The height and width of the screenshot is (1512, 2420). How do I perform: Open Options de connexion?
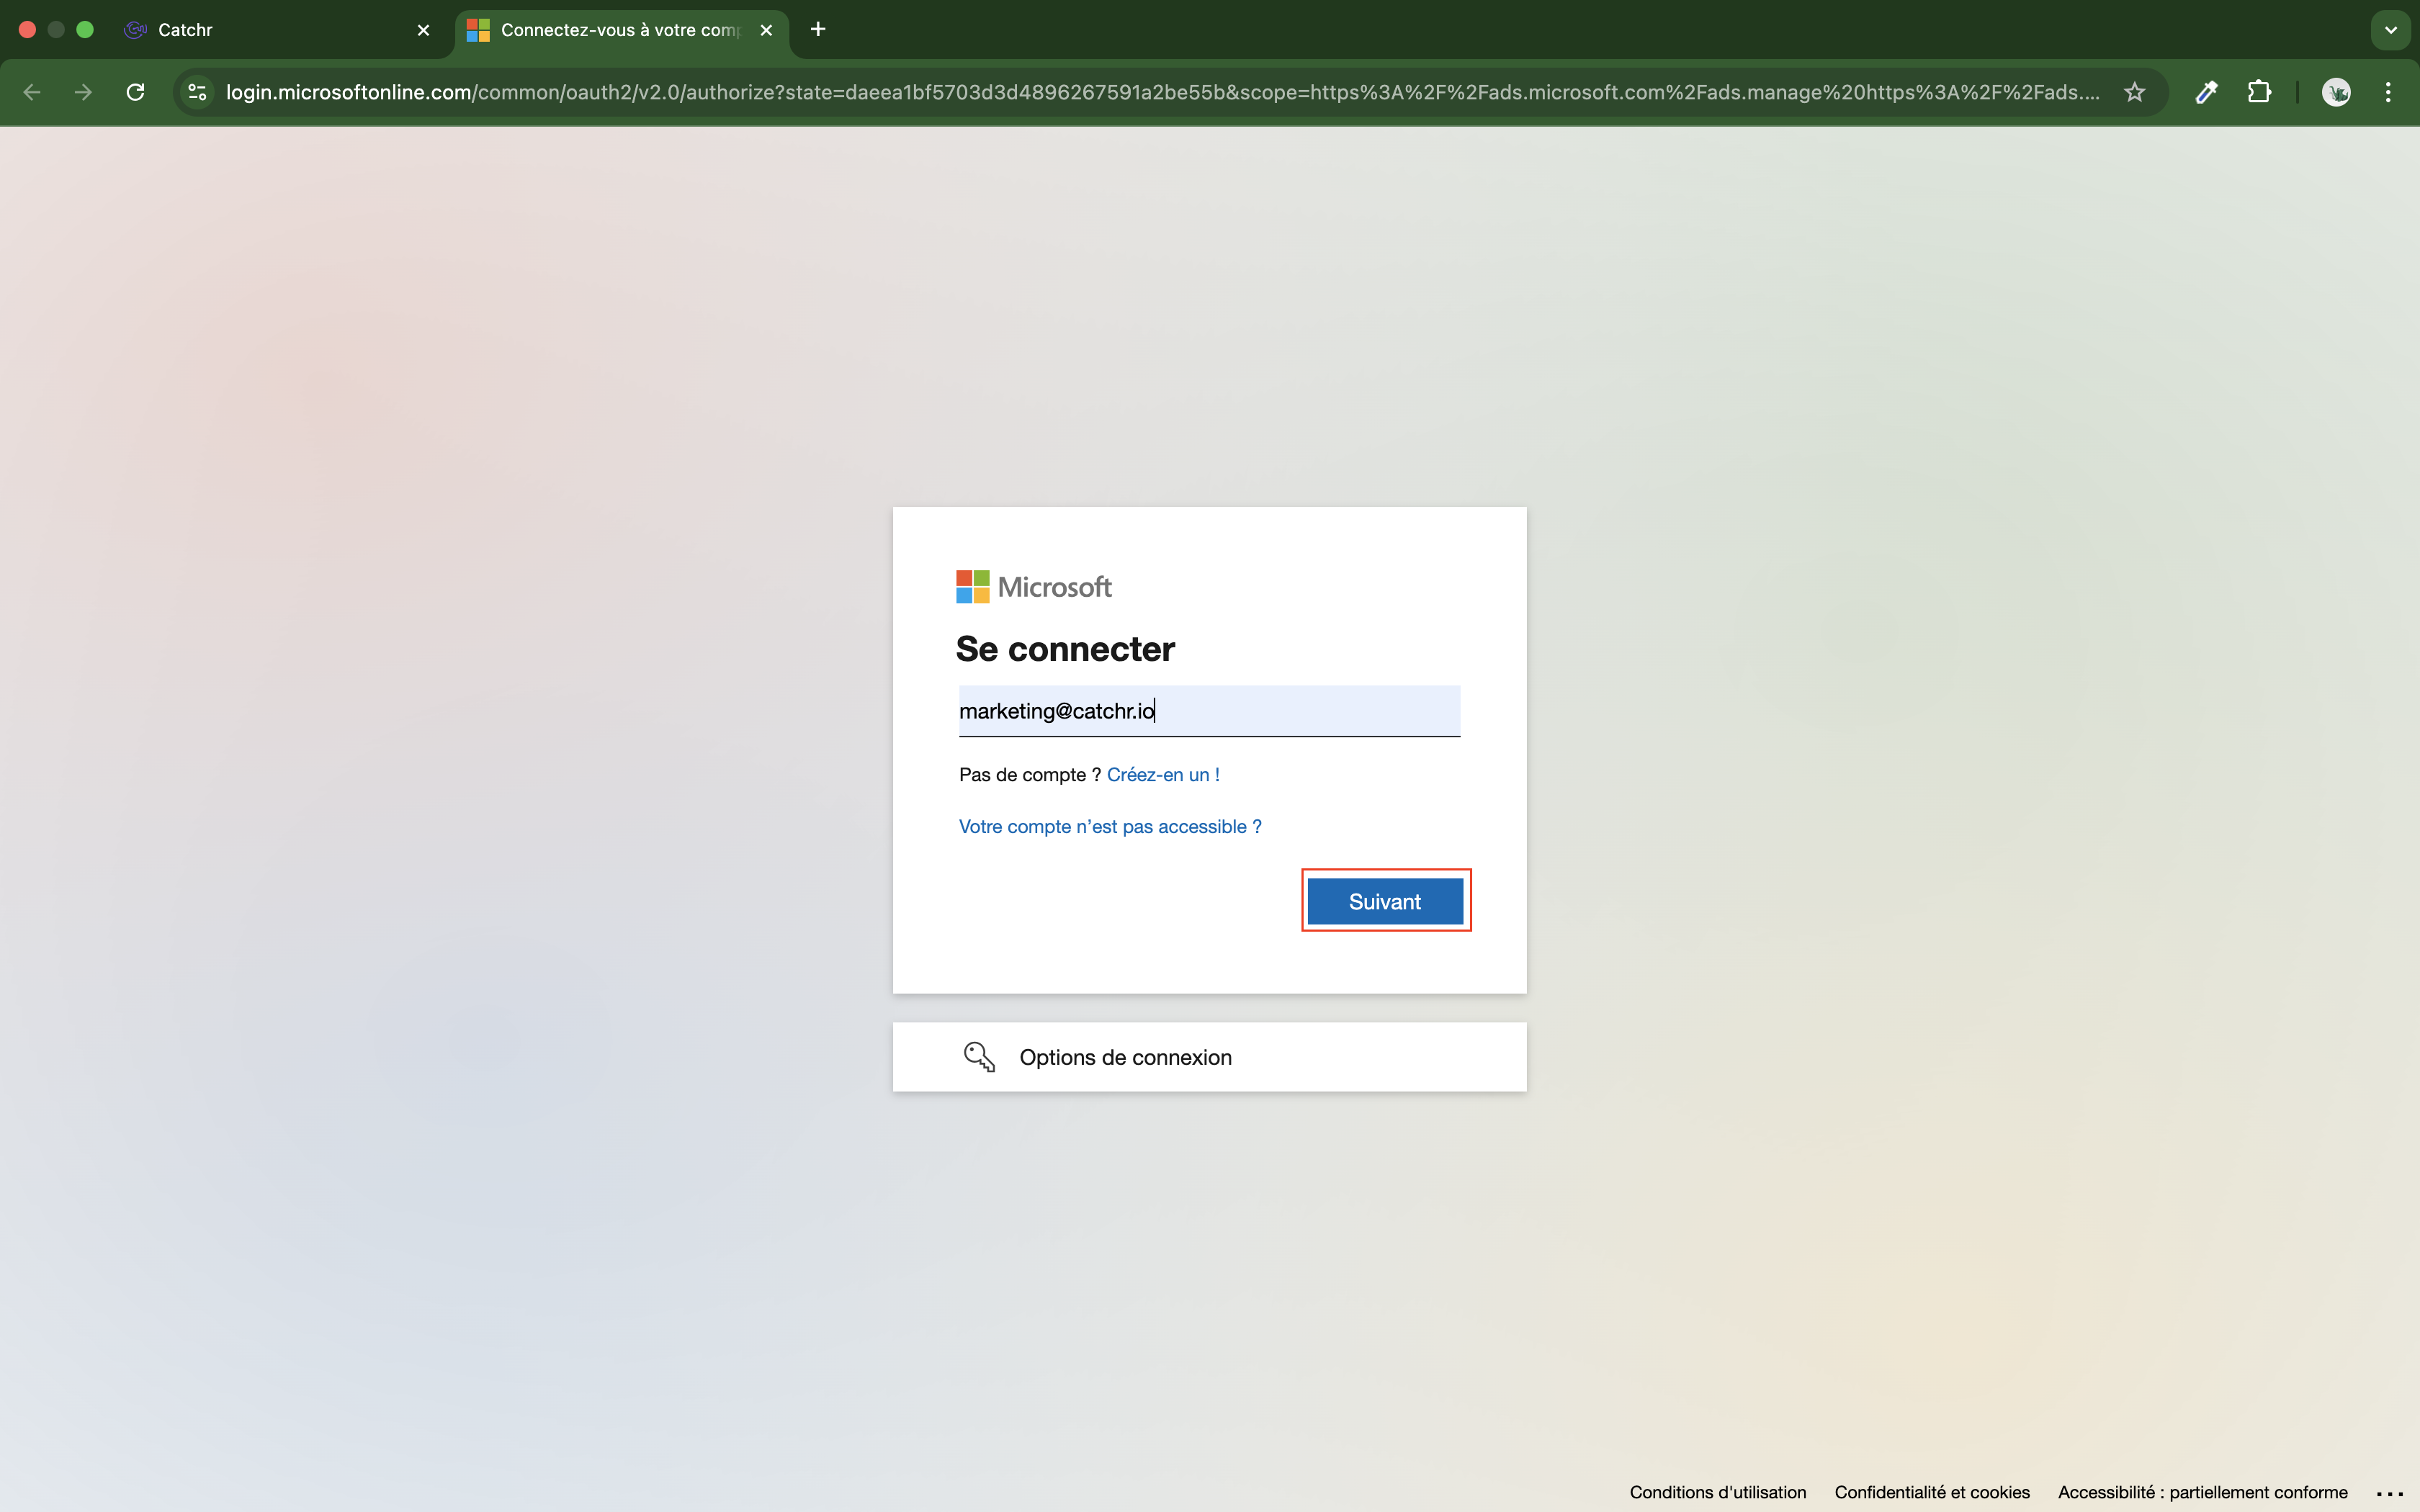click(1209, 1057)
